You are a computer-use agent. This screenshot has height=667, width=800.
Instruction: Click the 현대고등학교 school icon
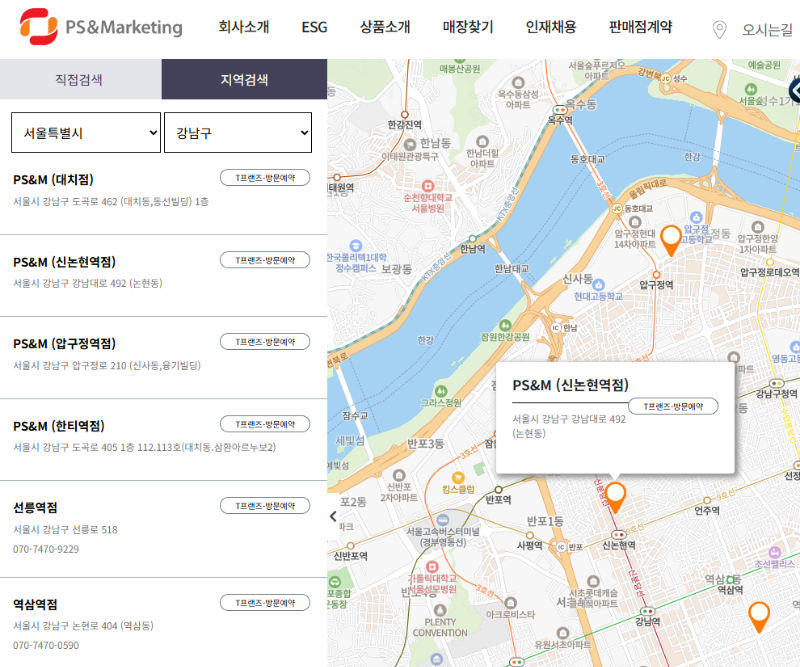(598, 284)
